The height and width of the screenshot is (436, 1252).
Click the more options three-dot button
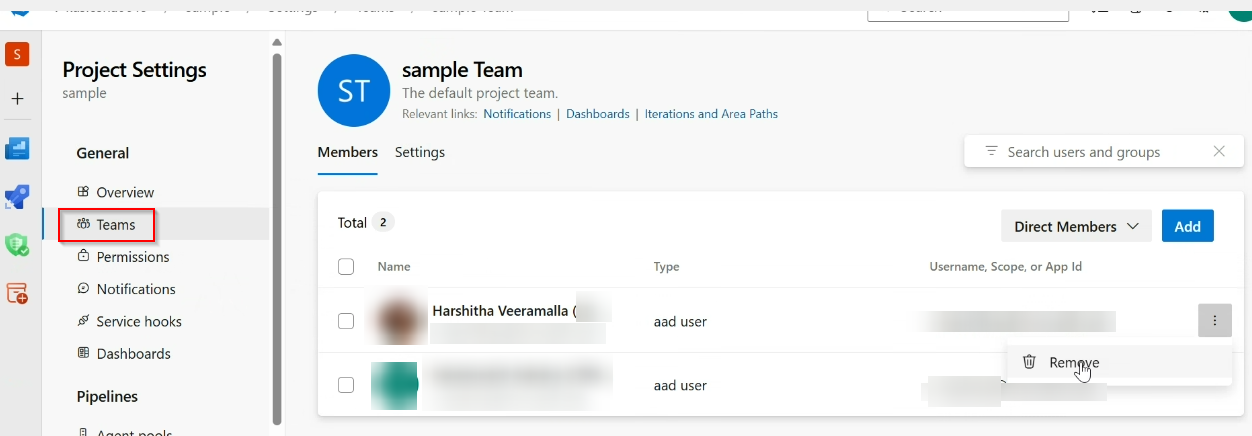[1214, 321]
